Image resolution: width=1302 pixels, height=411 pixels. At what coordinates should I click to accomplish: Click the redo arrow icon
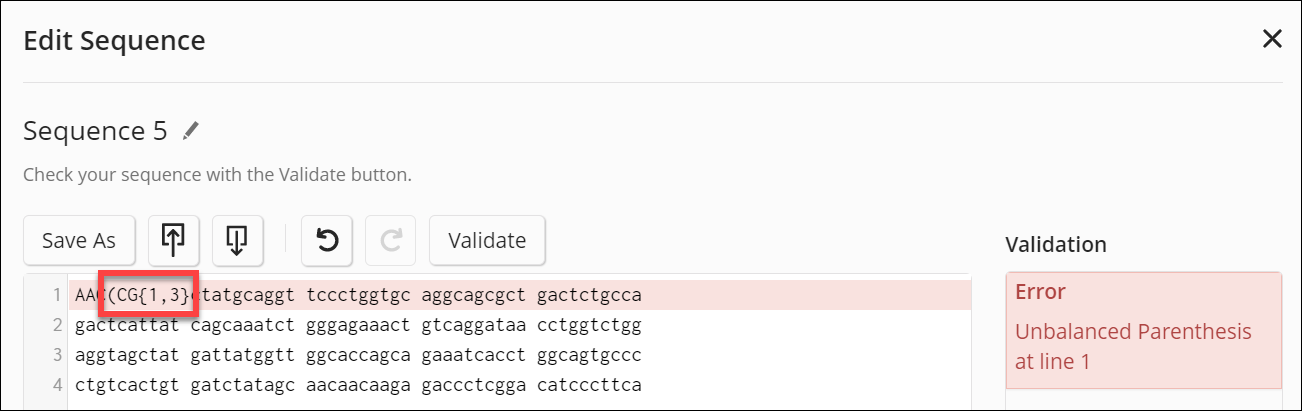tap(391, 240)
